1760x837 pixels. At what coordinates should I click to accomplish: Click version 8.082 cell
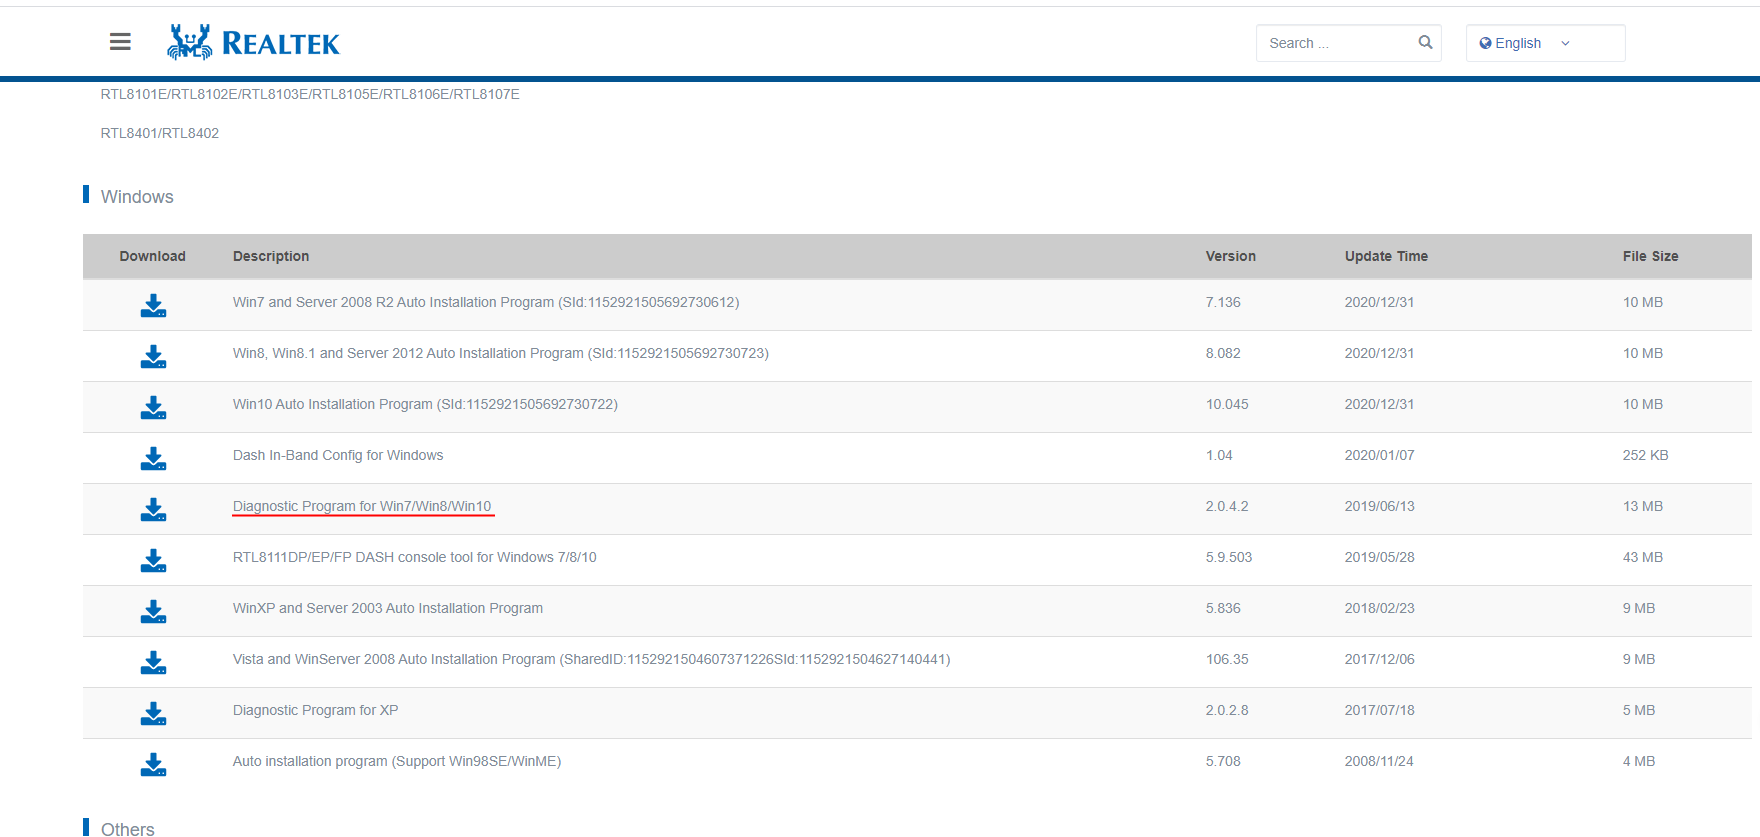1223,353
